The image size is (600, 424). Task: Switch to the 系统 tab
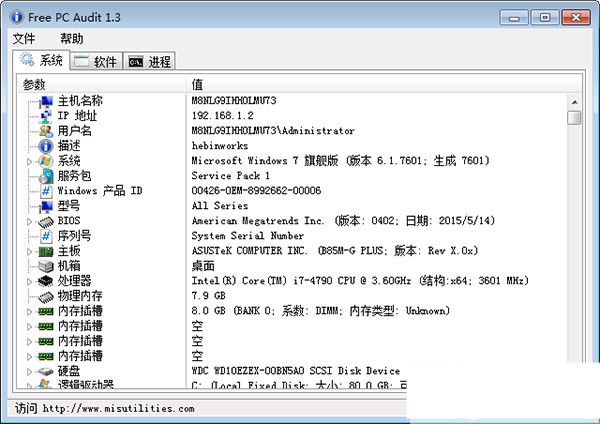41,60
